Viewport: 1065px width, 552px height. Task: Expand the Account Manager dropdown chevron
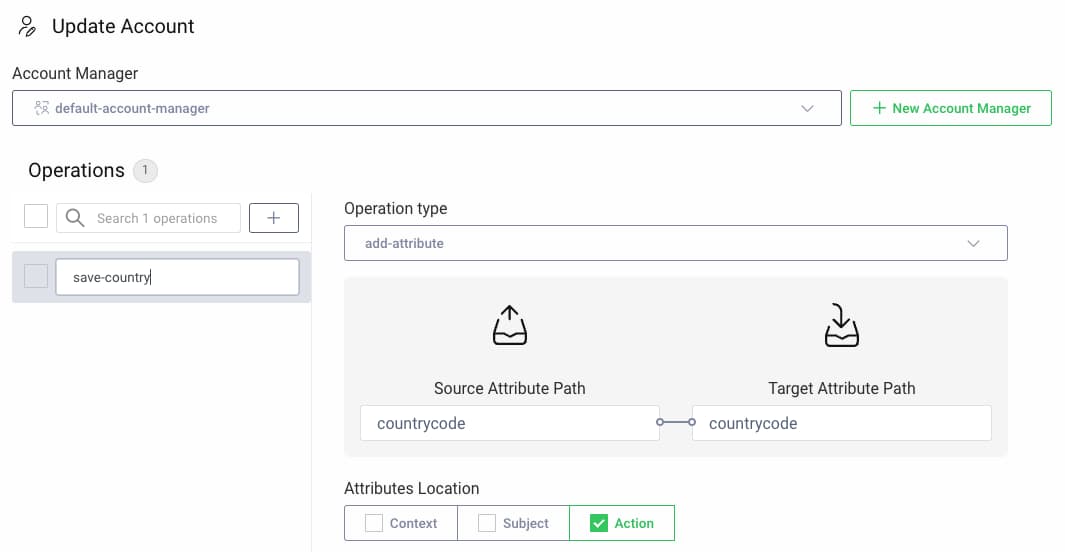click(x=807, y=109)
